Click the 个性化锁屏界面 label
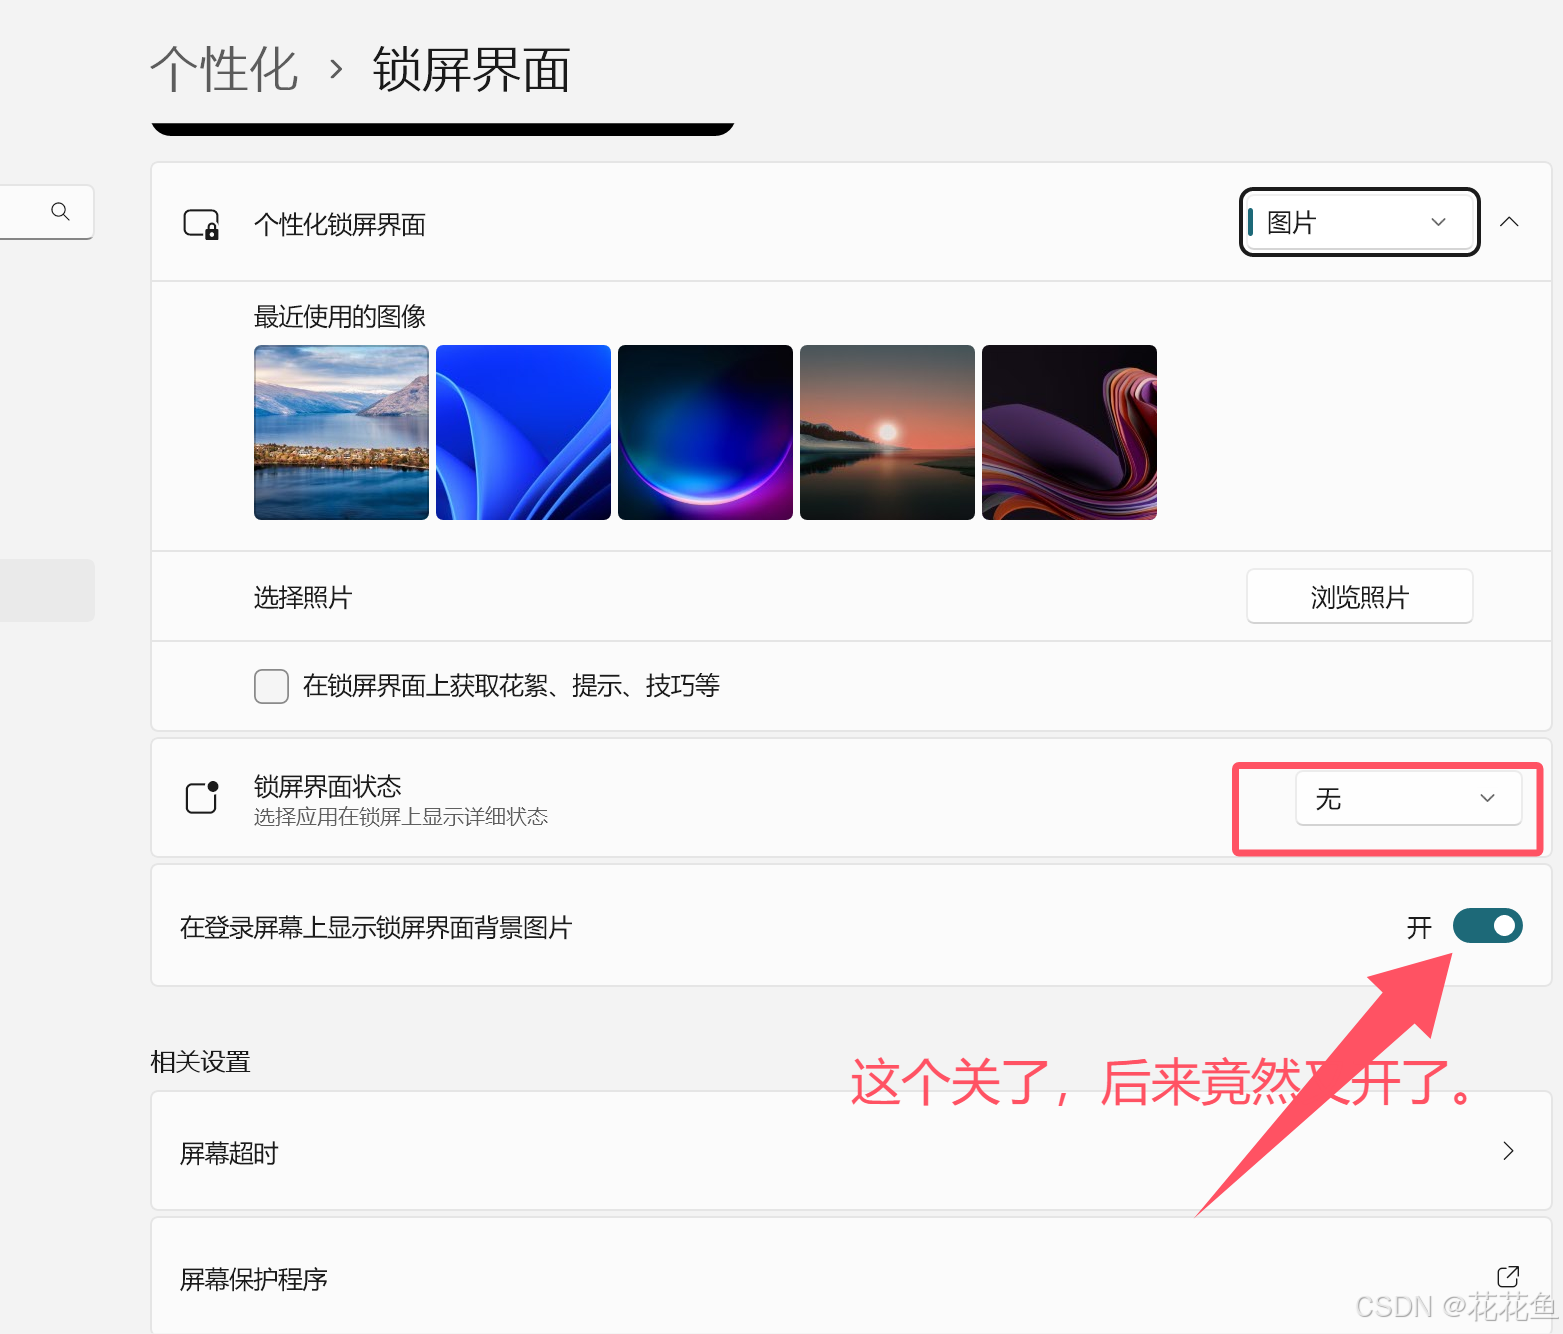This screenshot has width=1563, height=1334. 340,224
